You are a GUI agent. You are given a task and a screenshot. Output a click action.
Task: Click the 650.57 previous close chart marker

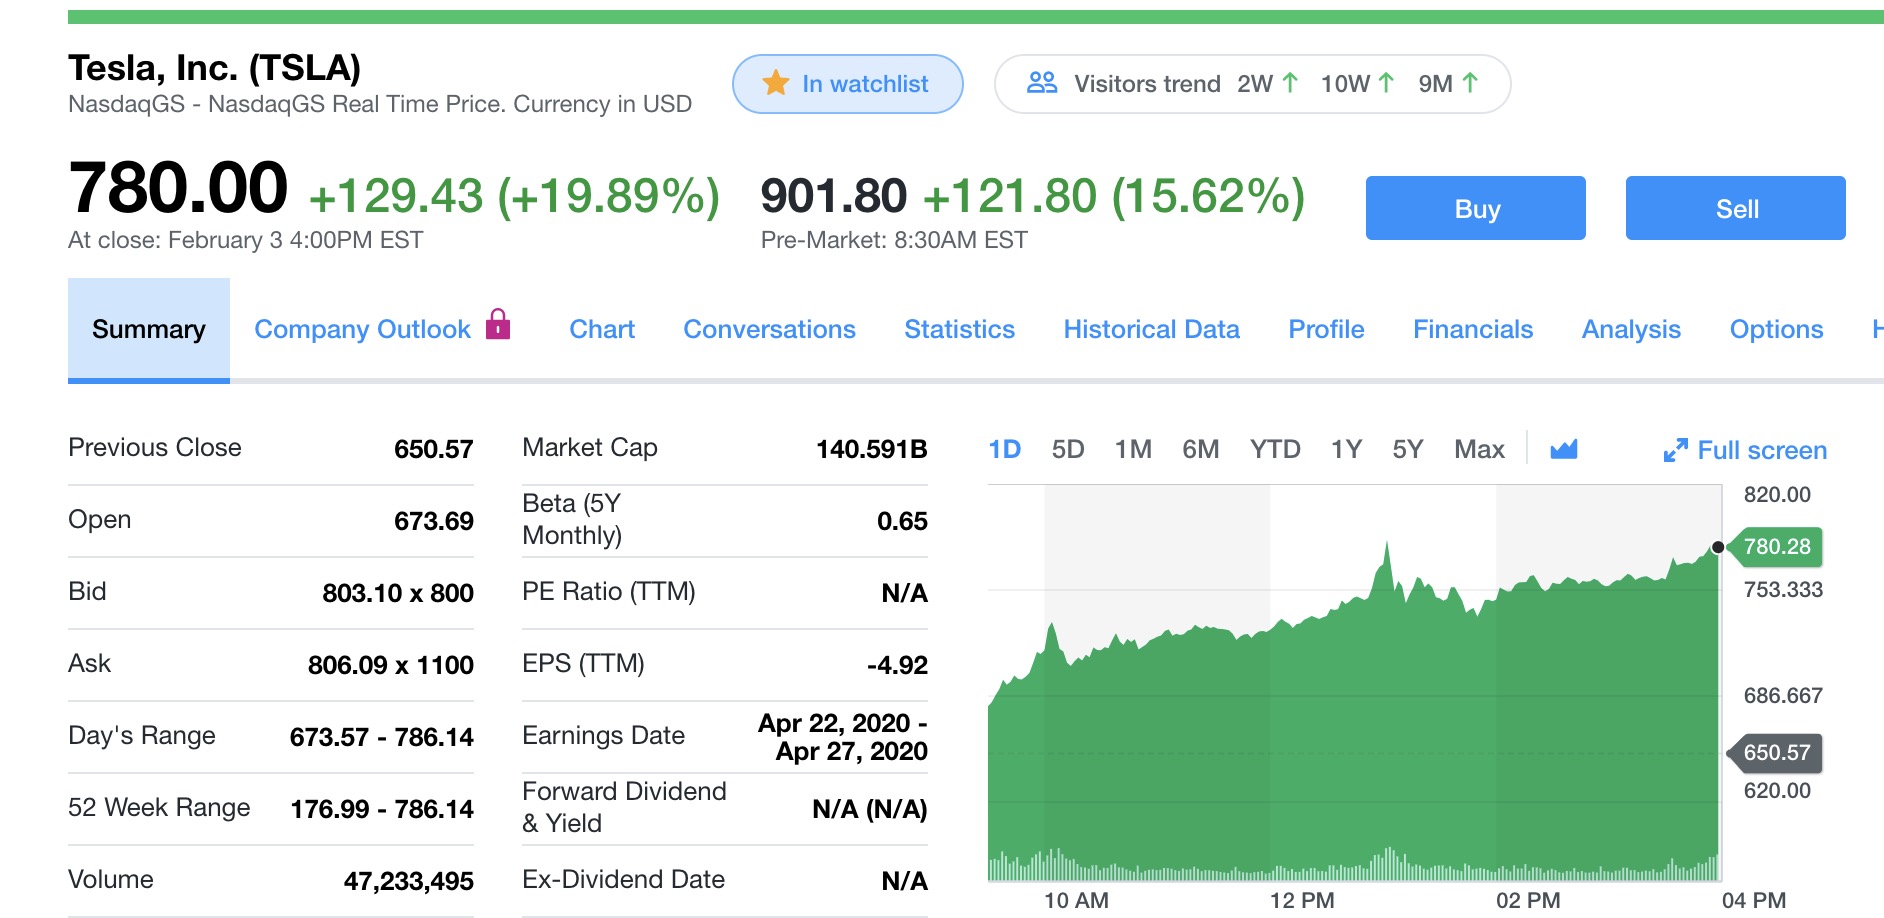1776,752
